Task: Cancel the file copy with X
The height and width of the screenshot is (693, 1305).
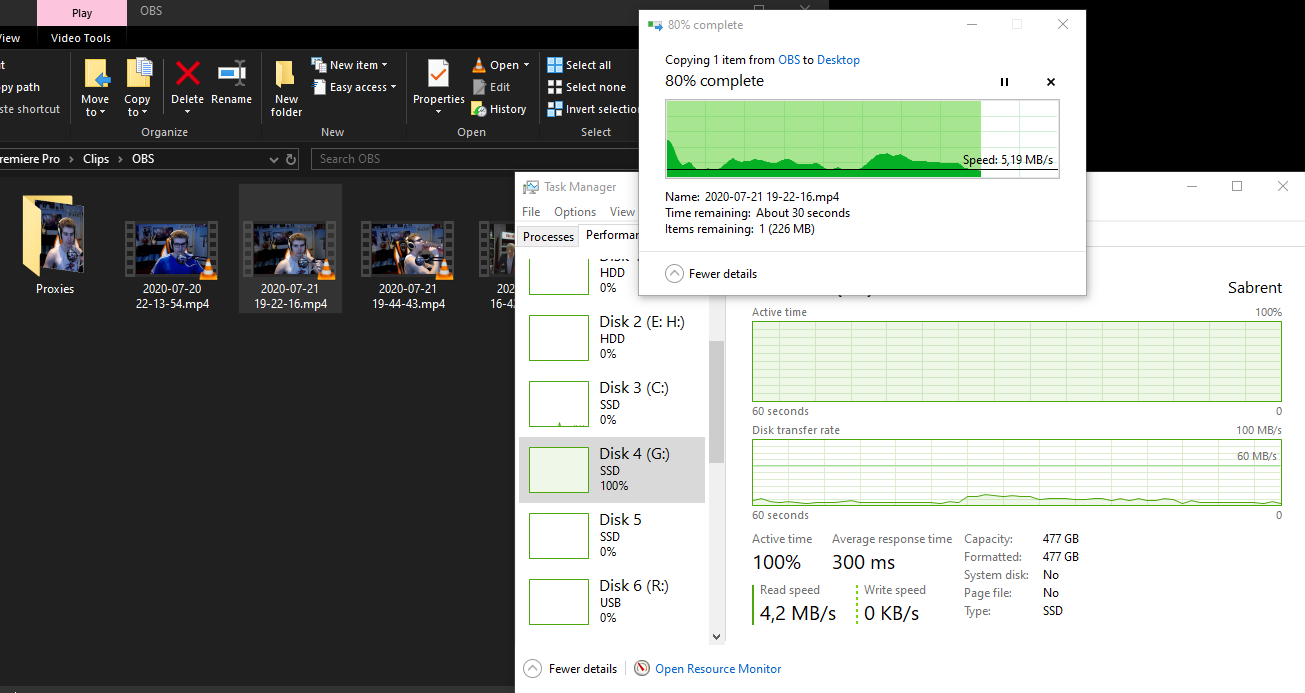Action: pos(1051,82)
